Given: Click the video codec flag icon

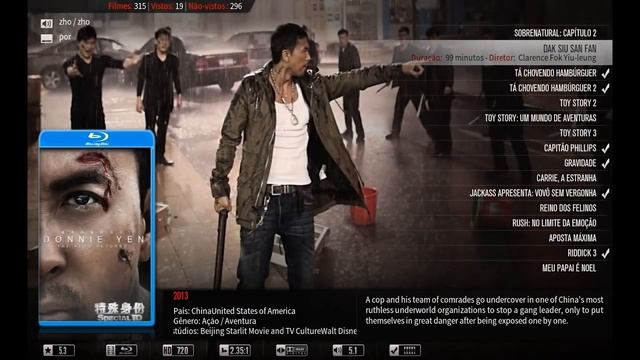Looking at the screenshot, I should click(x=291, y=350).
